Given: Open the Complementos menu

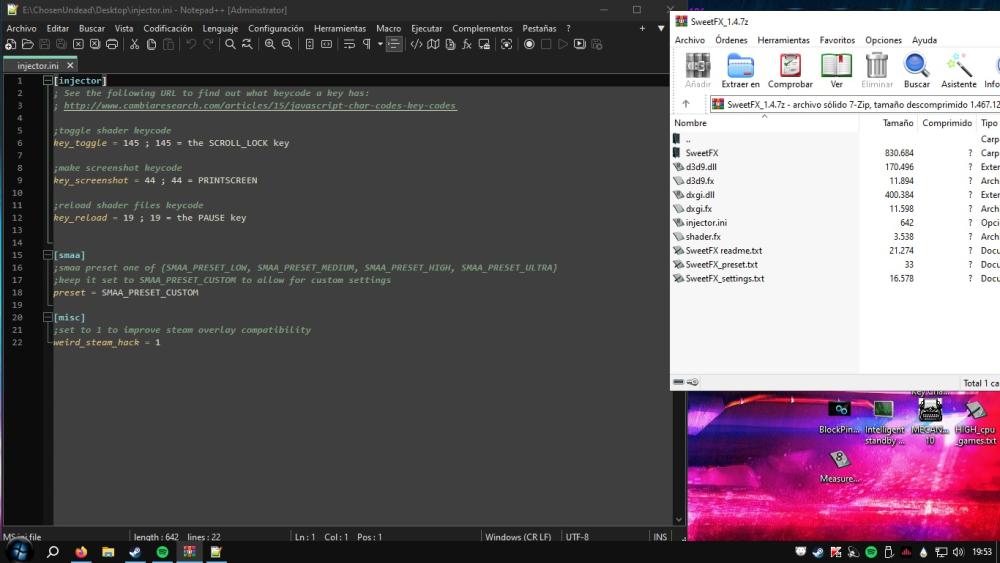Looking at the screenshot, I should (x=482, y=29).
